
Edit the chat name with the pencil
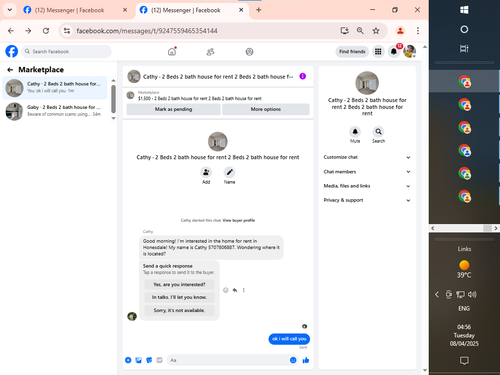point(229,172)
